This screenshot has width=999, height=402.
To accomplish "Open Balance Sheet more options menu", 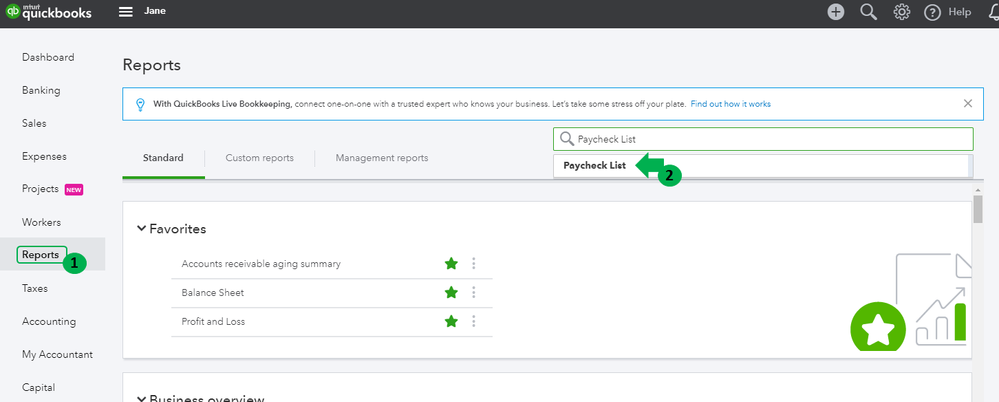I will pyautogui.click(x=473, y=293).
